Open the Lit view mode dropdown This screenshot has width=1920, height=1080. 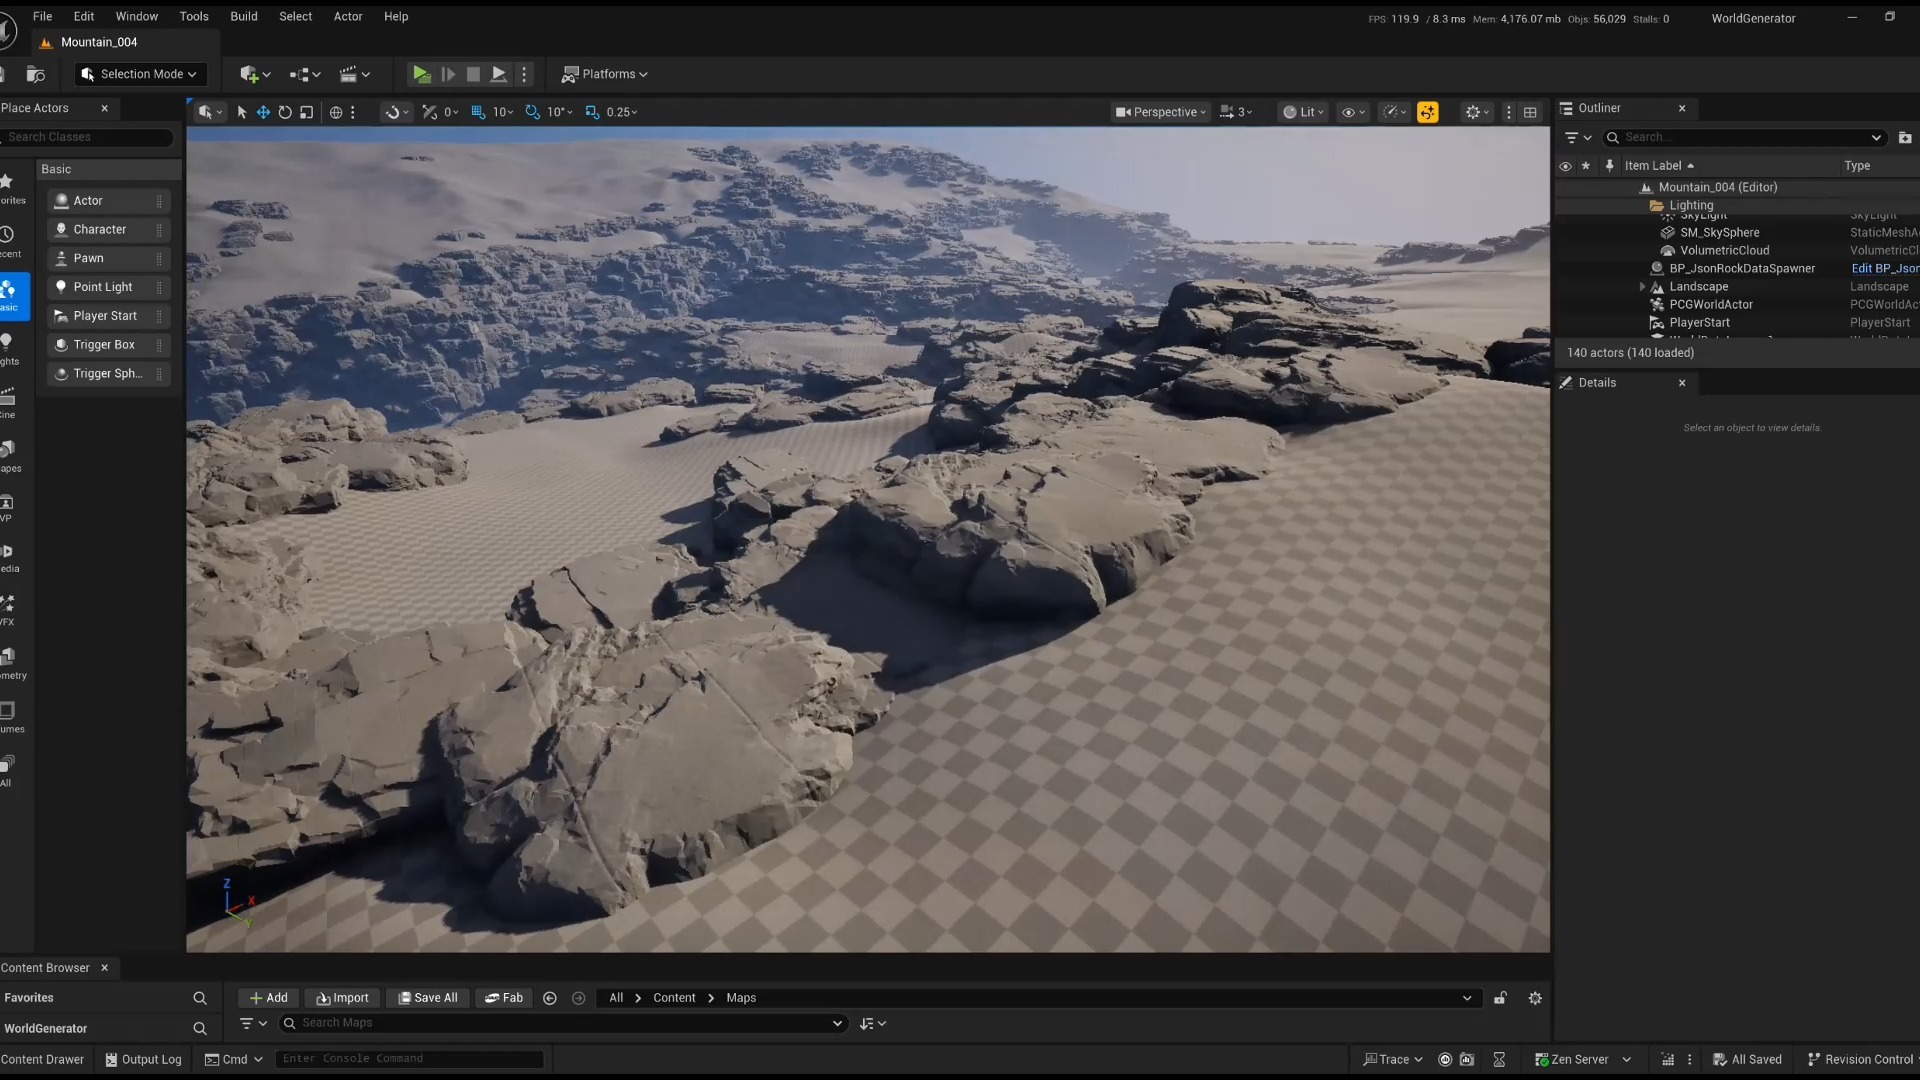coord(1303,112)
